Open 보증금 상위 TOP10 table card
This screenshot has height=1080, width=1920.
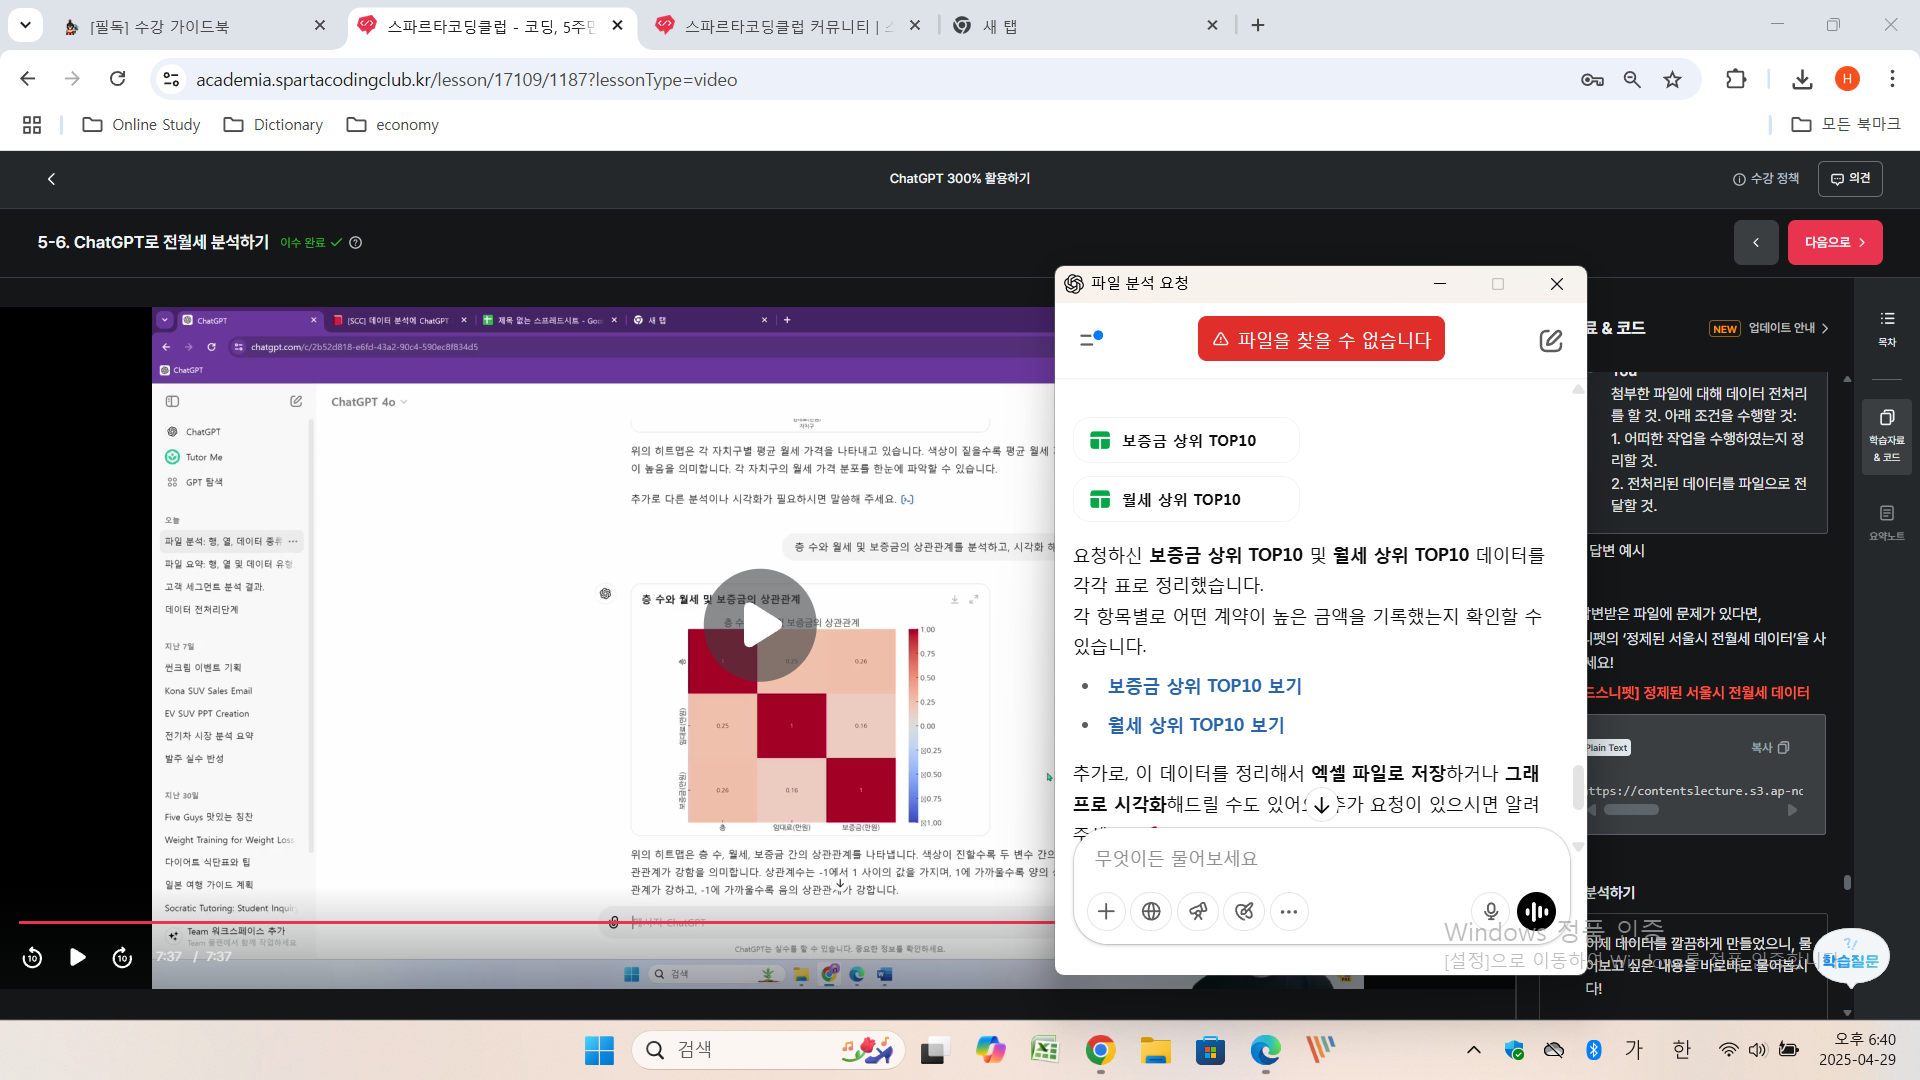coord(1186,440)
